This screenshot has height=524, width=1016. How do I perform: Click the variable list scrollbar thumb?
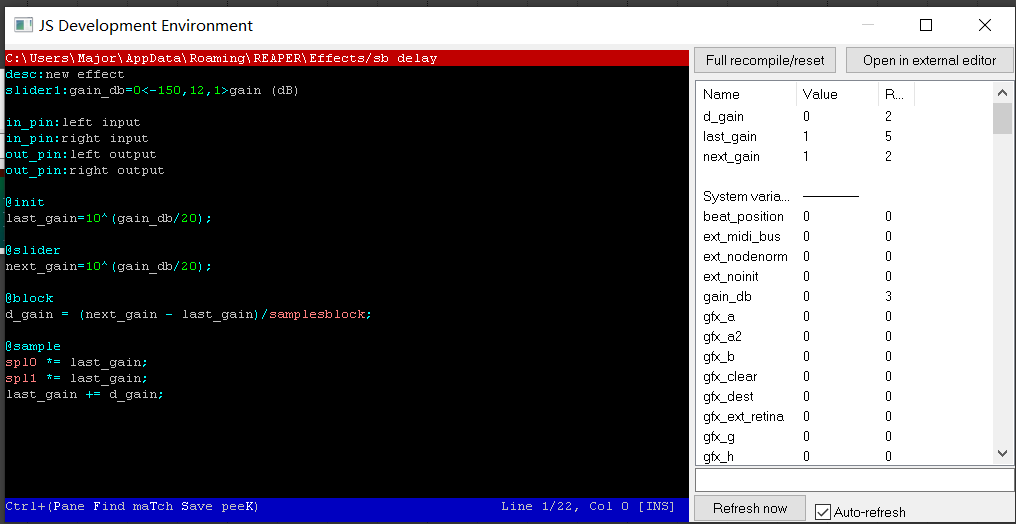click(1002, 118)
